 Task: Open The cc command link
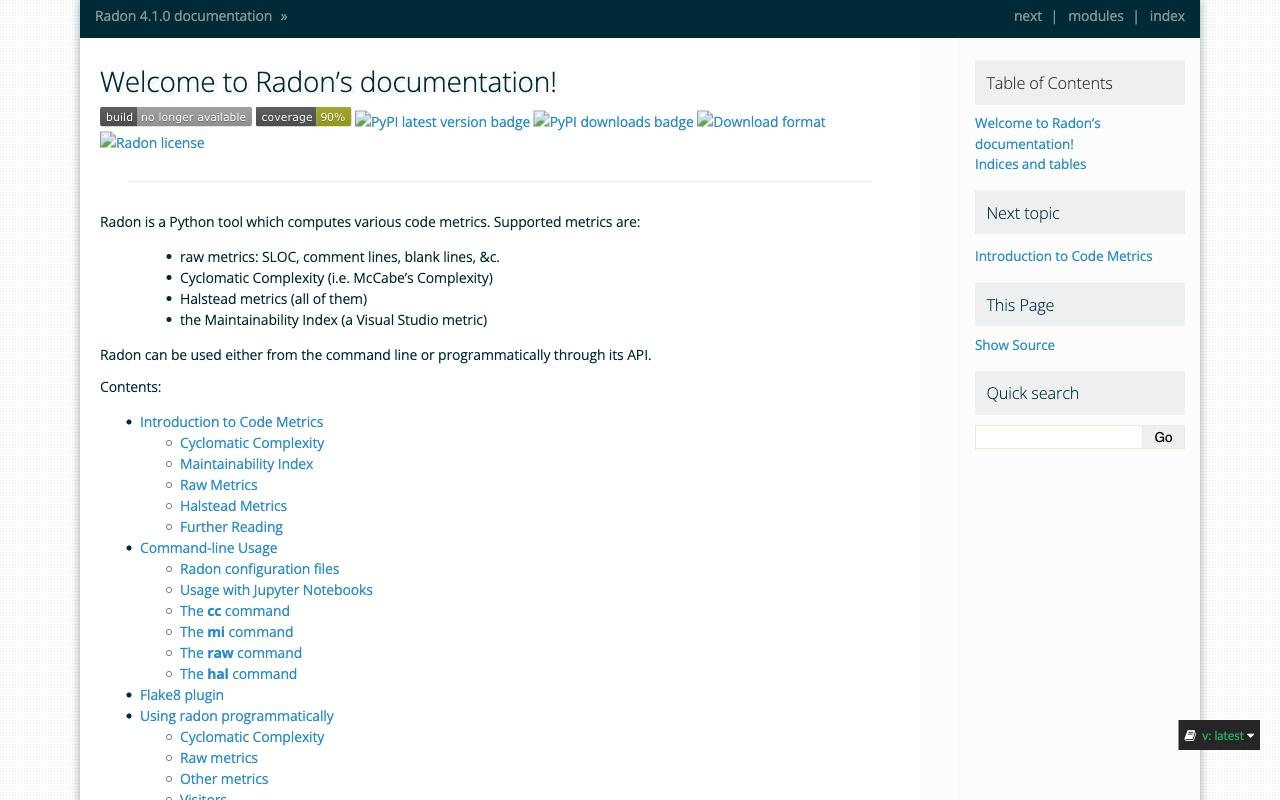pyautogui.click(x=234, y=611)
